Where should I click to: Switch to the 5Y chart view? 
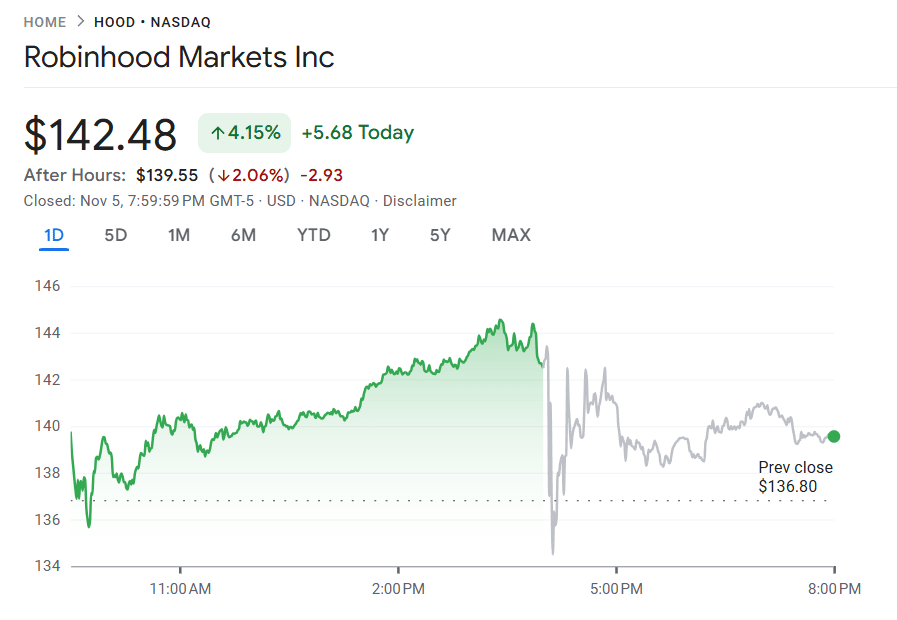(440, 235)
